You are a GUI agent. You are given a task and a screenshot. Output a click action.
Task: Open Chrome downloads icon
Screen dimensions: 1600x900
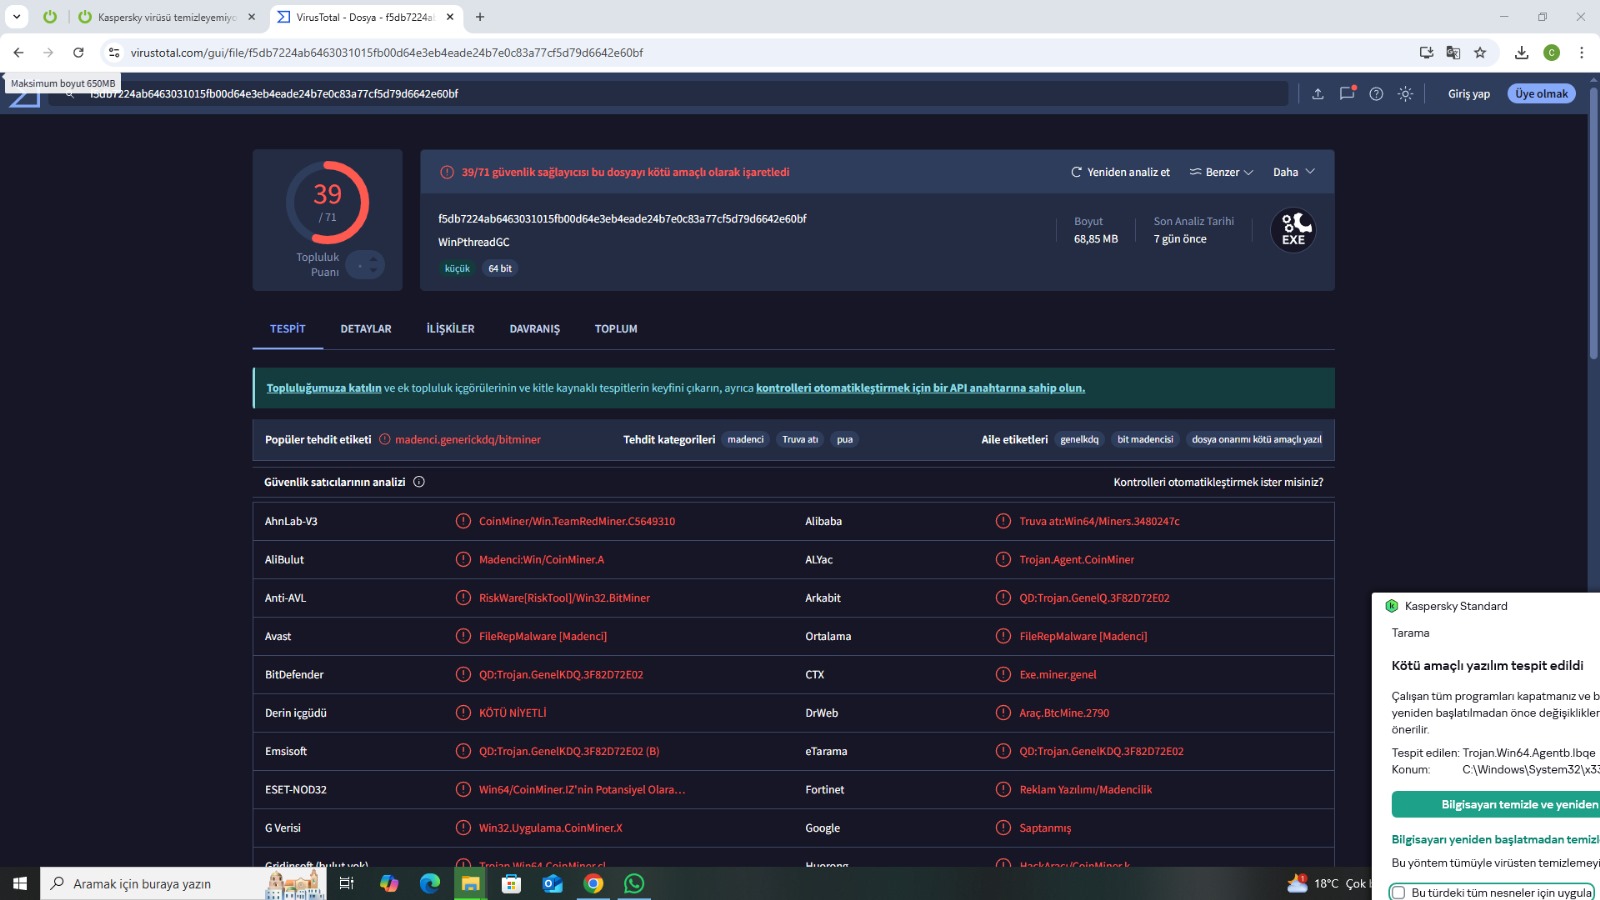(x=1521, y=52)
